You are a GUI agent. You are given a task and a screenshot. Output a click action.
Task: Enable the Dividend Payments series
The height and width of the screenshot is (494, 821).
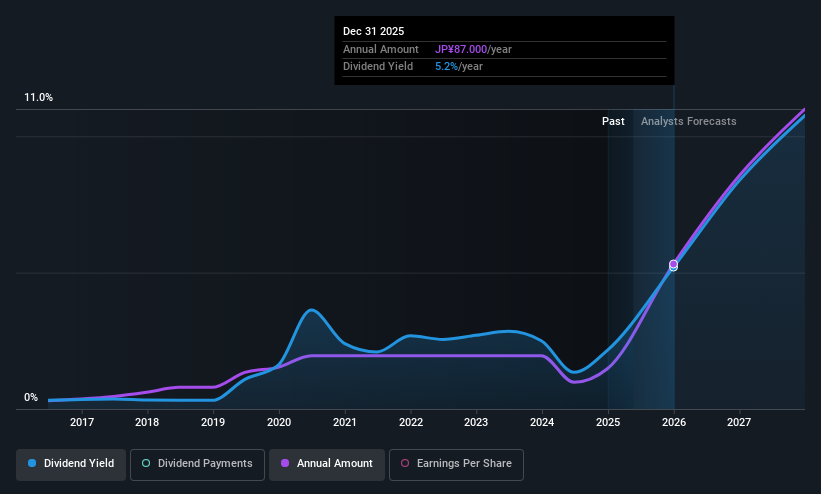pyautogui.click(x=197, y=465)
